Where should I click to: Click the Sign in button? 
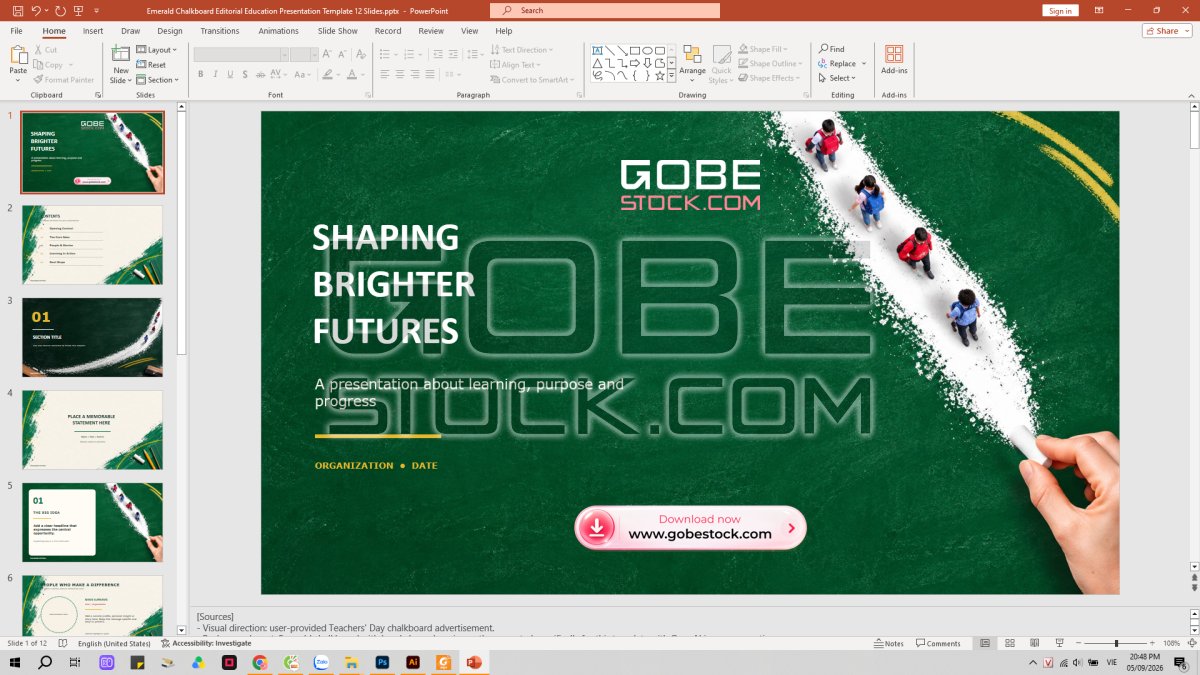click(1060, 10)
